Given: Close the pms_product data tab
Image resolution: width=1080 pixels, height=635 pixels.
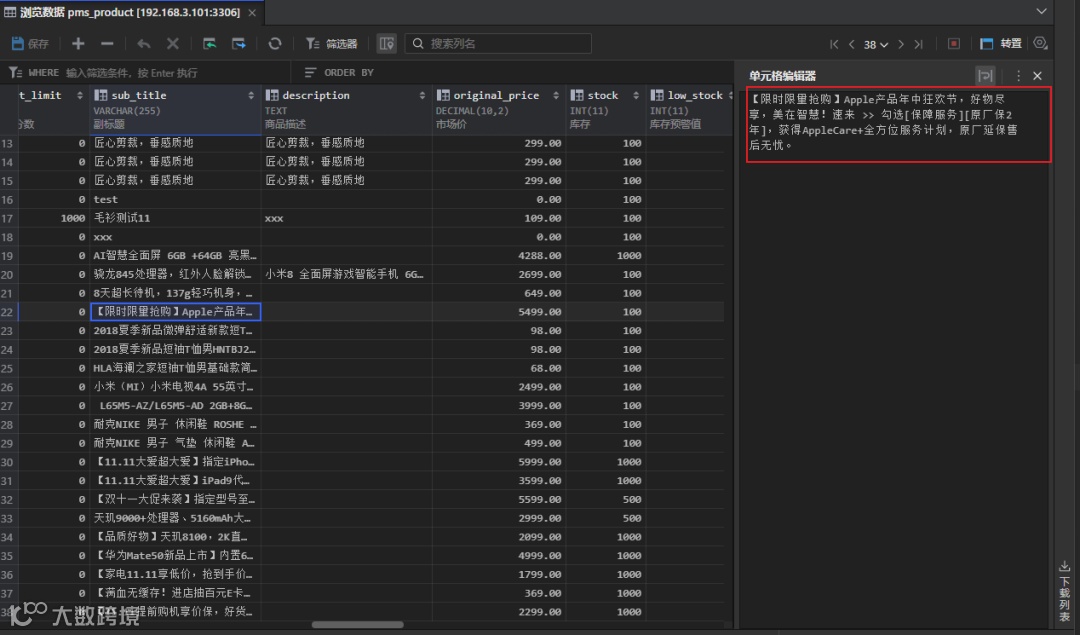Looking at the screenshot, I should pos(252,12).
